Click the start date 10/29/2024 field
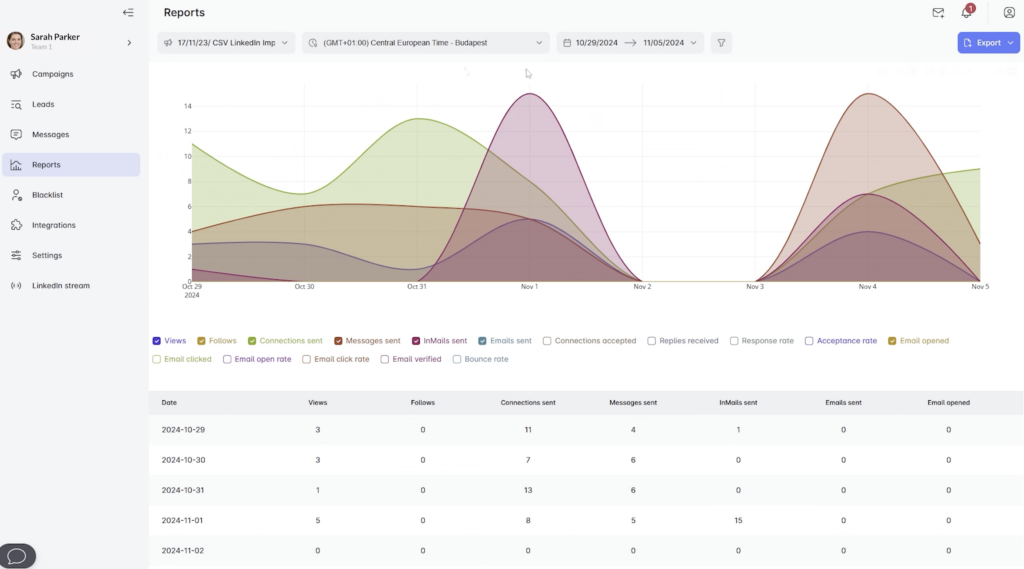This screenshot has width=1024, height=569. coord(596,43)
